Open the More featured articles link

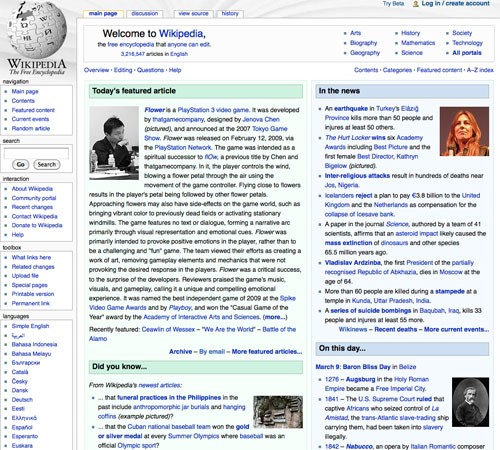coord(267,352)
